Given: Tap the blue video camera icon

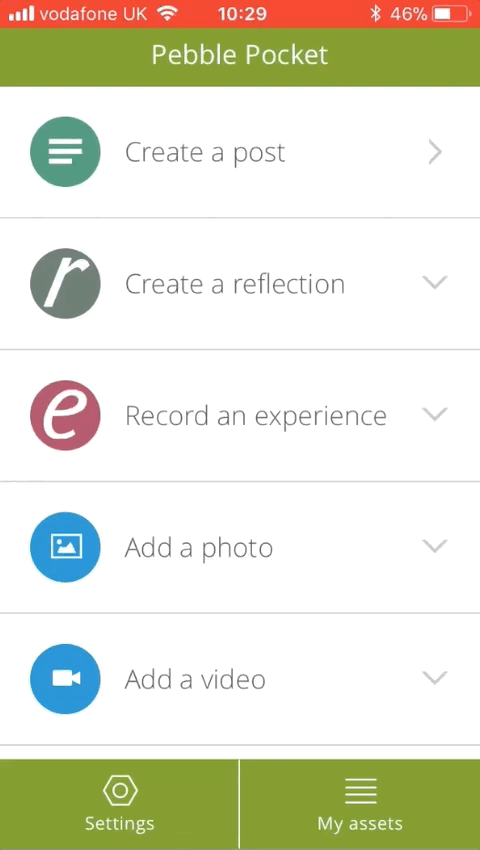Looking at the screenshot, I should pyautogui.click(x=65, y=679).
